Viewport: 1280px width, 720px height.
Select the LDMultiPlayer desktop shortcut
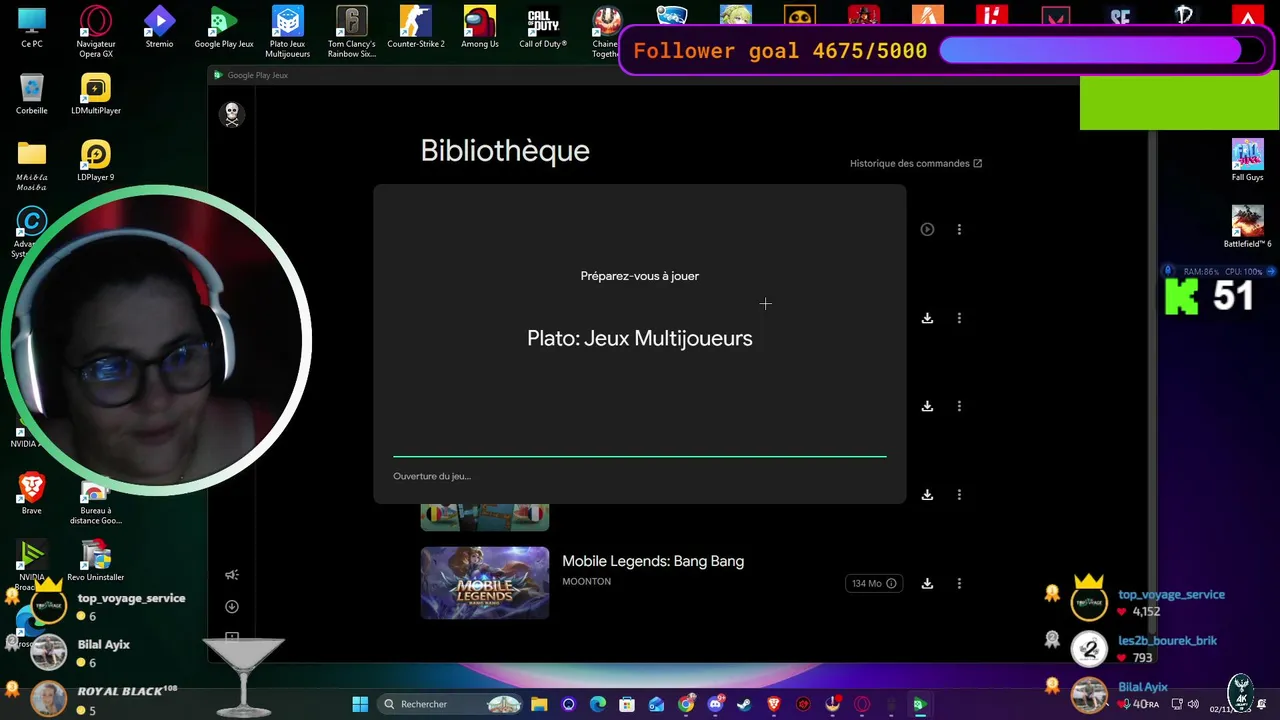[96, 95]
